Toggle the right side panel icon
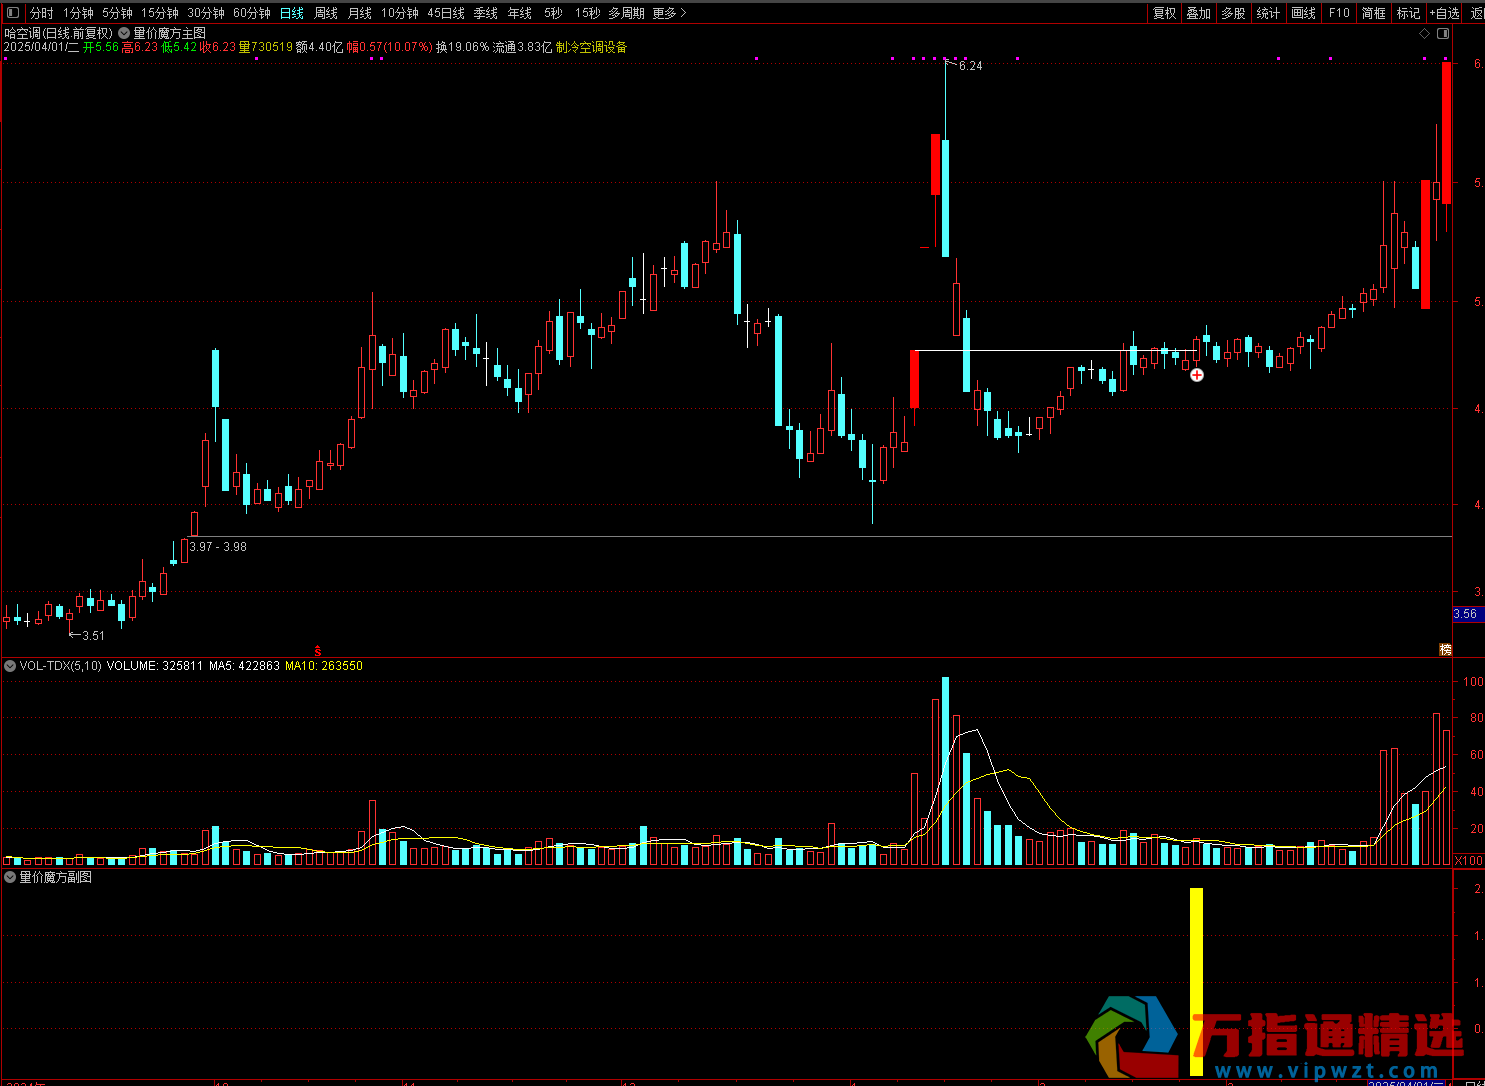This screenshot has width=1485, height=1086. coord(1442,33)
